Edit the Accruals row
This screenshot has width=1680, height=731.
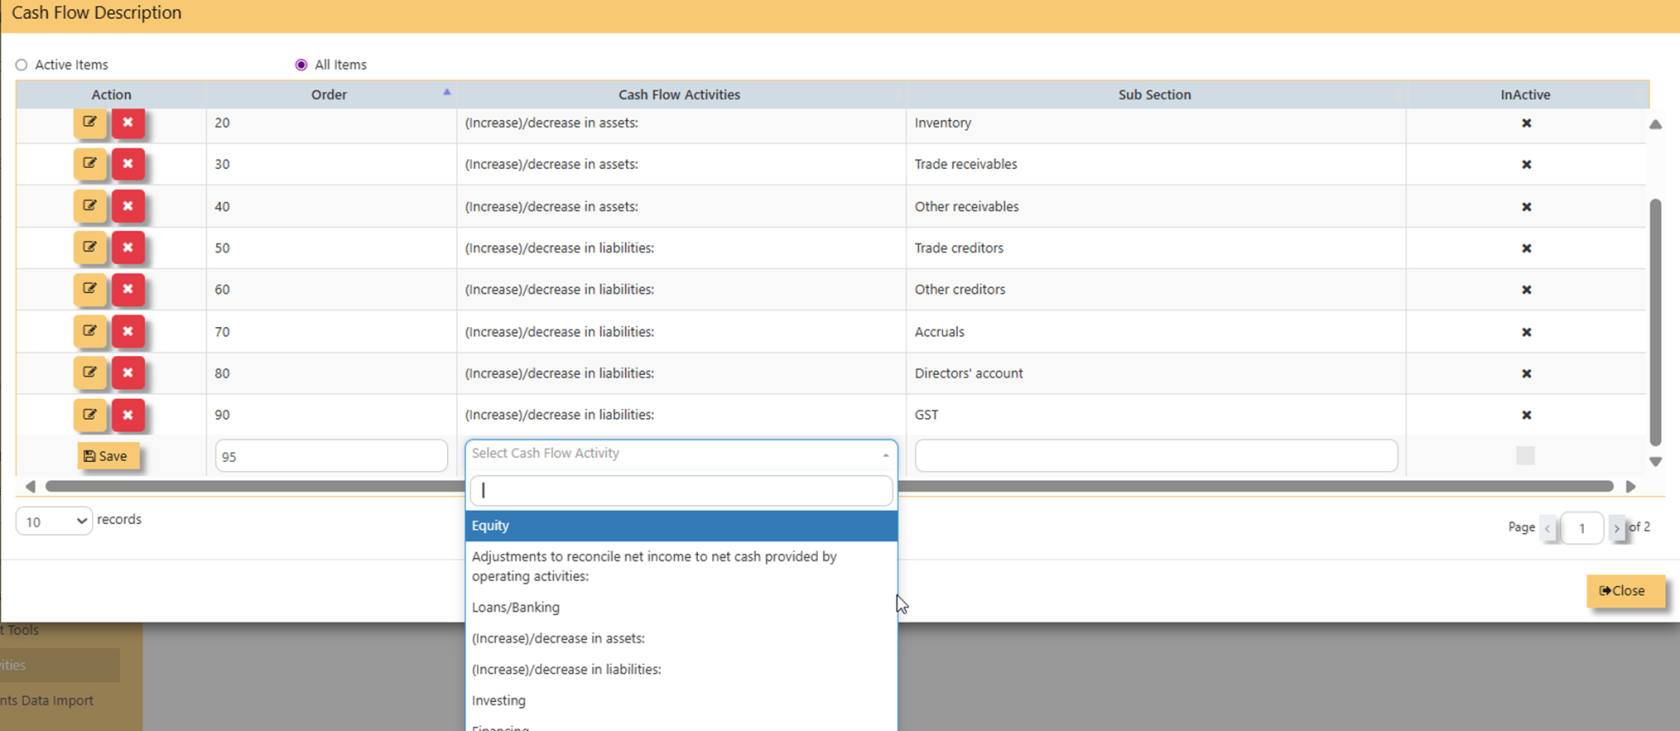[x=89, y=331]
